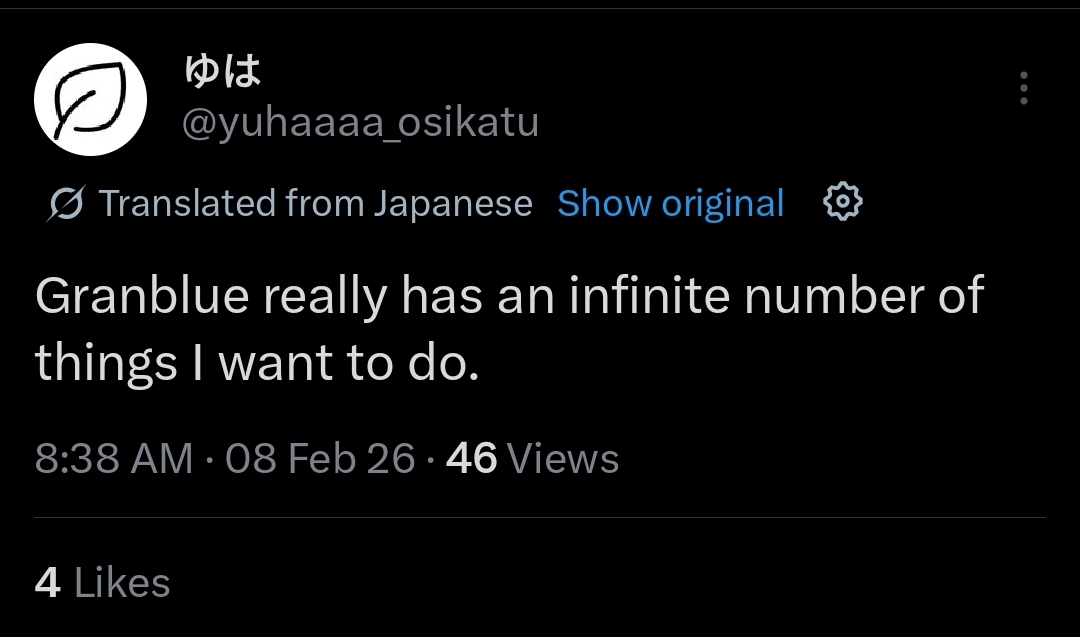Click the display name ゆは
Viewport: 1080px width, 637px height.
tap(222, 72)
